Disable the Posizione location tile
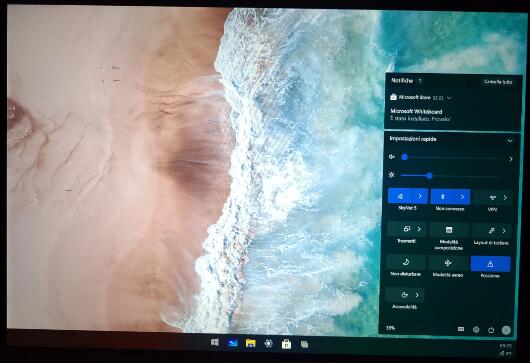Viewport: 530px width, 363px height. [490, 264]
